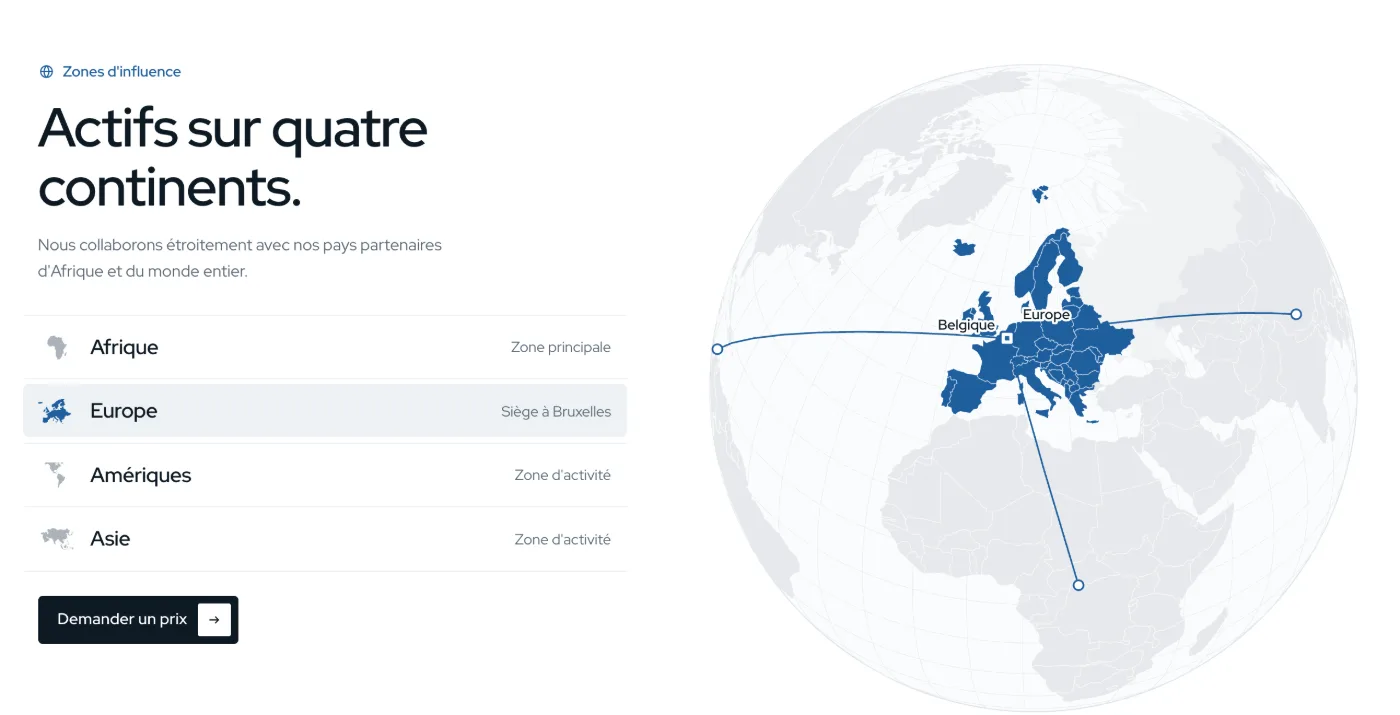
Task: Click the Demander un prix button
Action: point(138,620)
